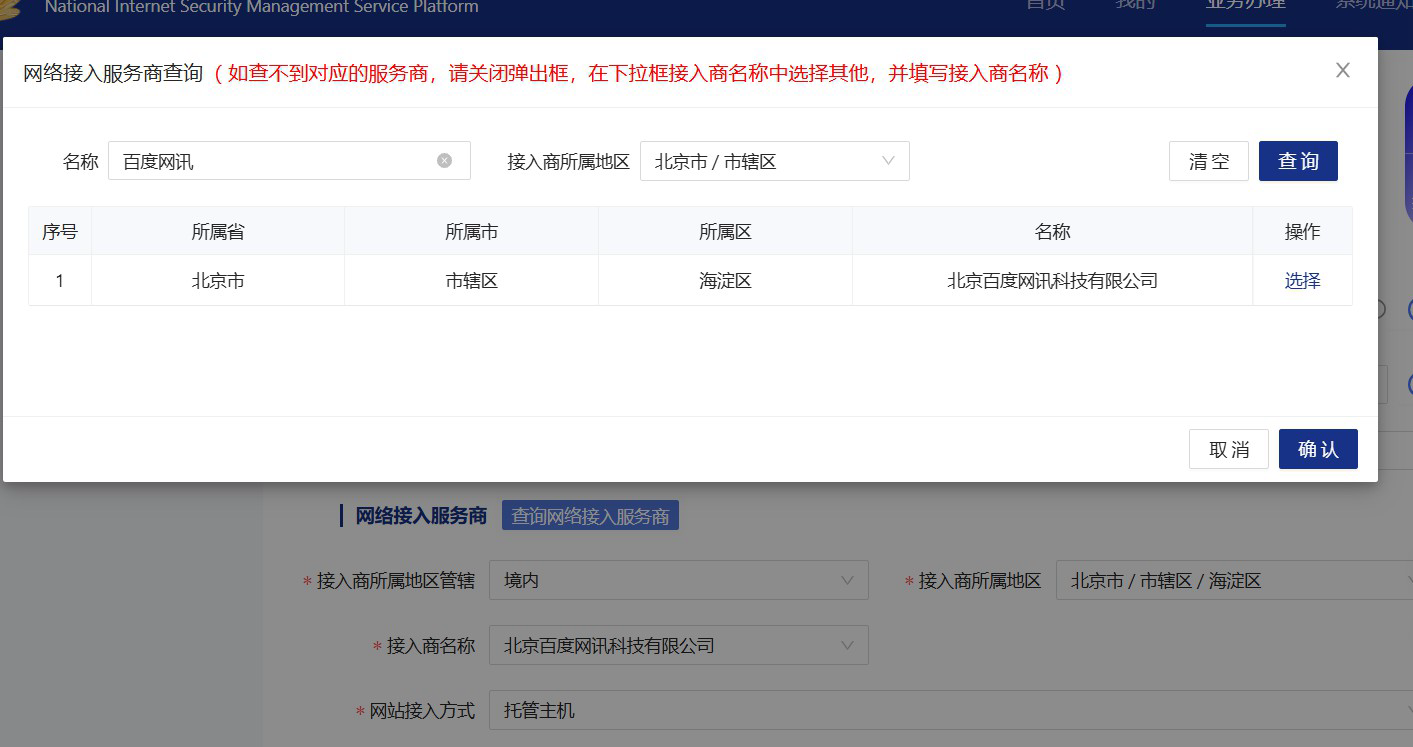Click the red hint text about selecting 其他
This screenshot has height=747, width=1413.
(x=638, y=73)
